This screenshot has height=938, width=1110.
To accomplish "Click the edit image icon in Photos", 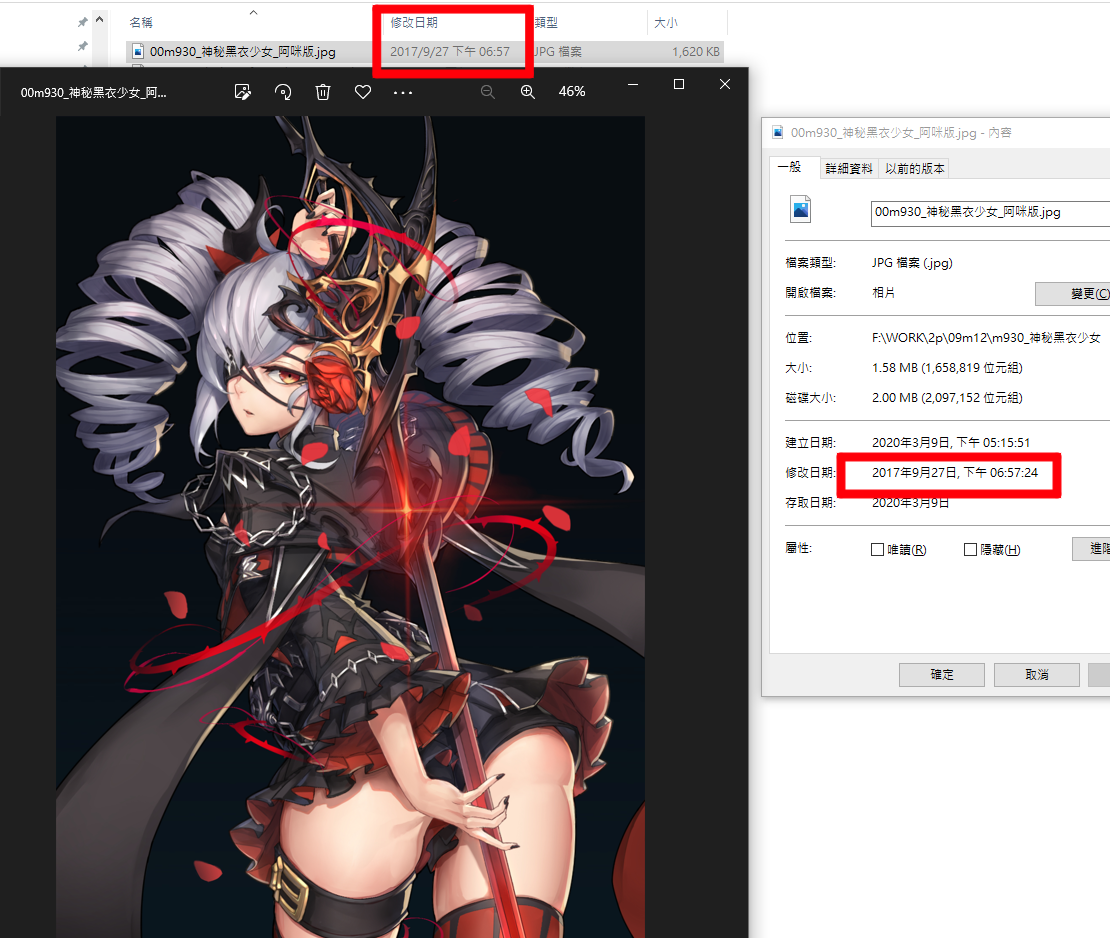I will coord(243,92).
